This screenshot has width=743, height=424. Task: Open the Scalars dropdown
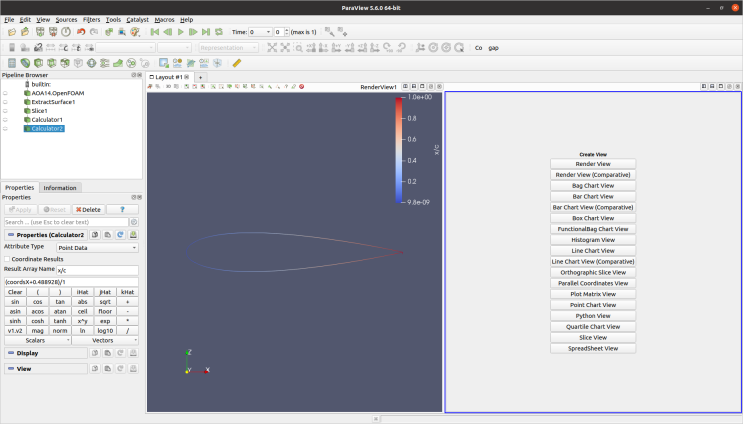click(37, 341)
